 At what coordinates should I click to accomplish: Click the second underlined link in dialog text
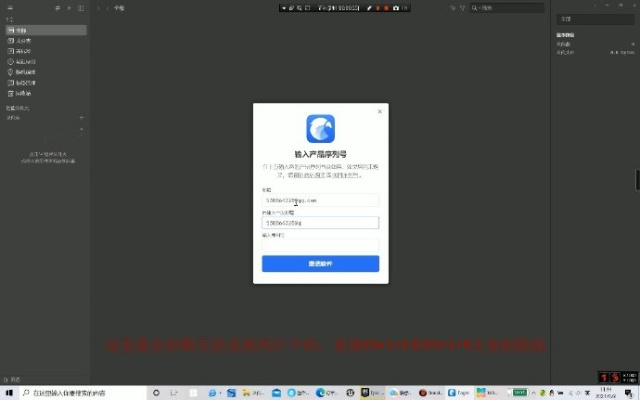click(345, 175)
